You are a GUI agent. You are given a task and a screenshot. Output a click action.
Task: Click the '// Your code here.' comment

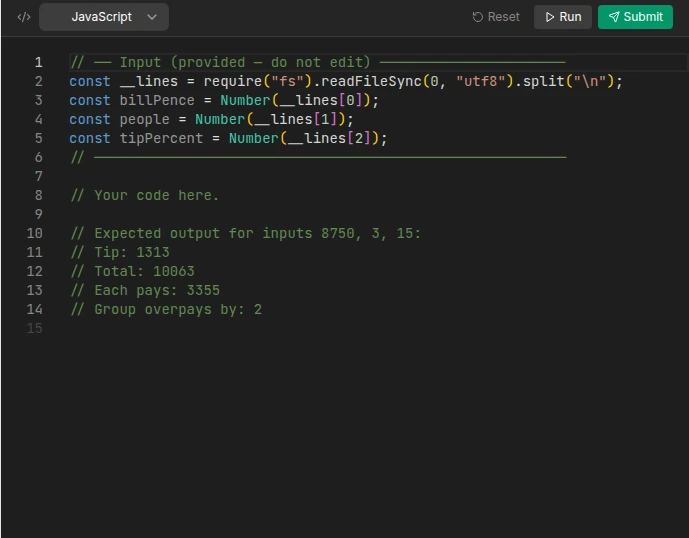pyautogui.click(x=145, y=195)
